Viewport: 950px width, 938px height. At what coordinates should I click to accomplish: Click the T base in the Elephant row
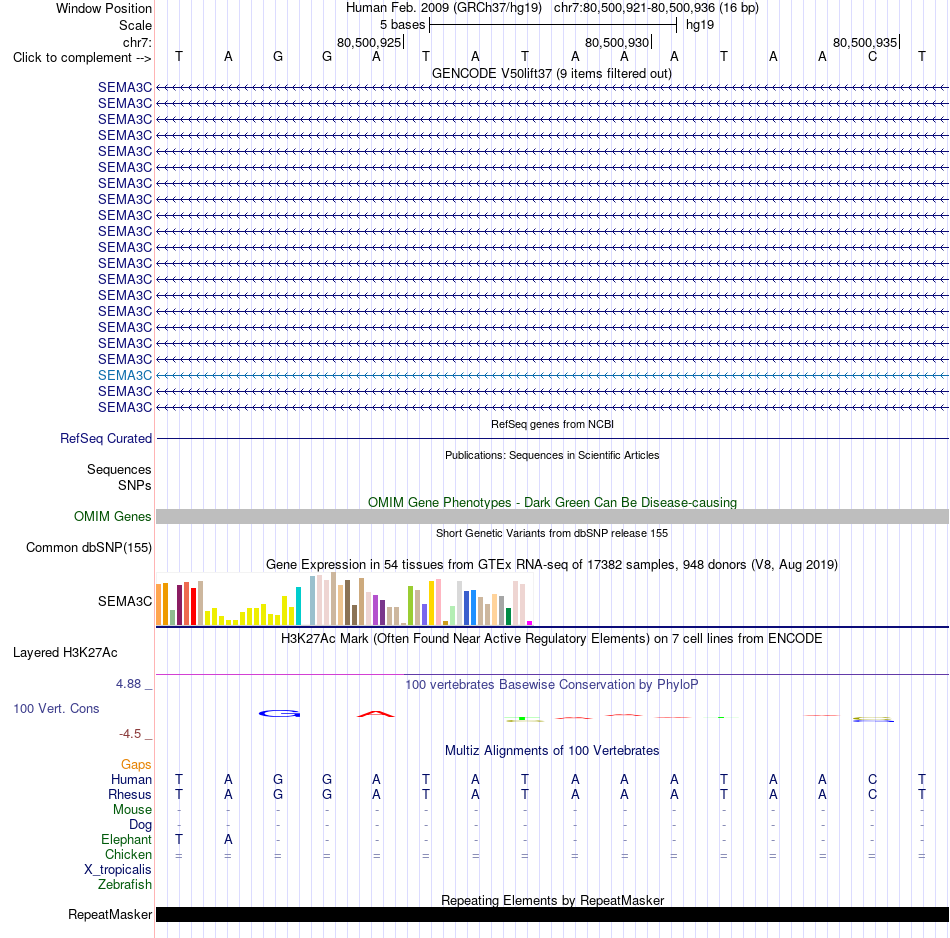point(179,839)
